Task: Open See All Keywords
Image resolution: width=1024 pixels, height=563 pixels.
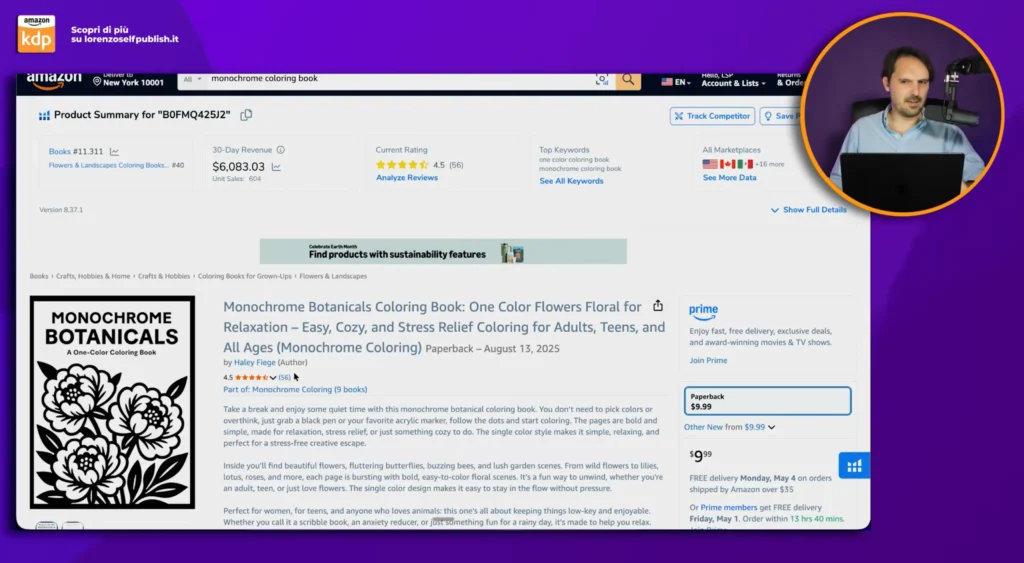Action: click(571, 181)
